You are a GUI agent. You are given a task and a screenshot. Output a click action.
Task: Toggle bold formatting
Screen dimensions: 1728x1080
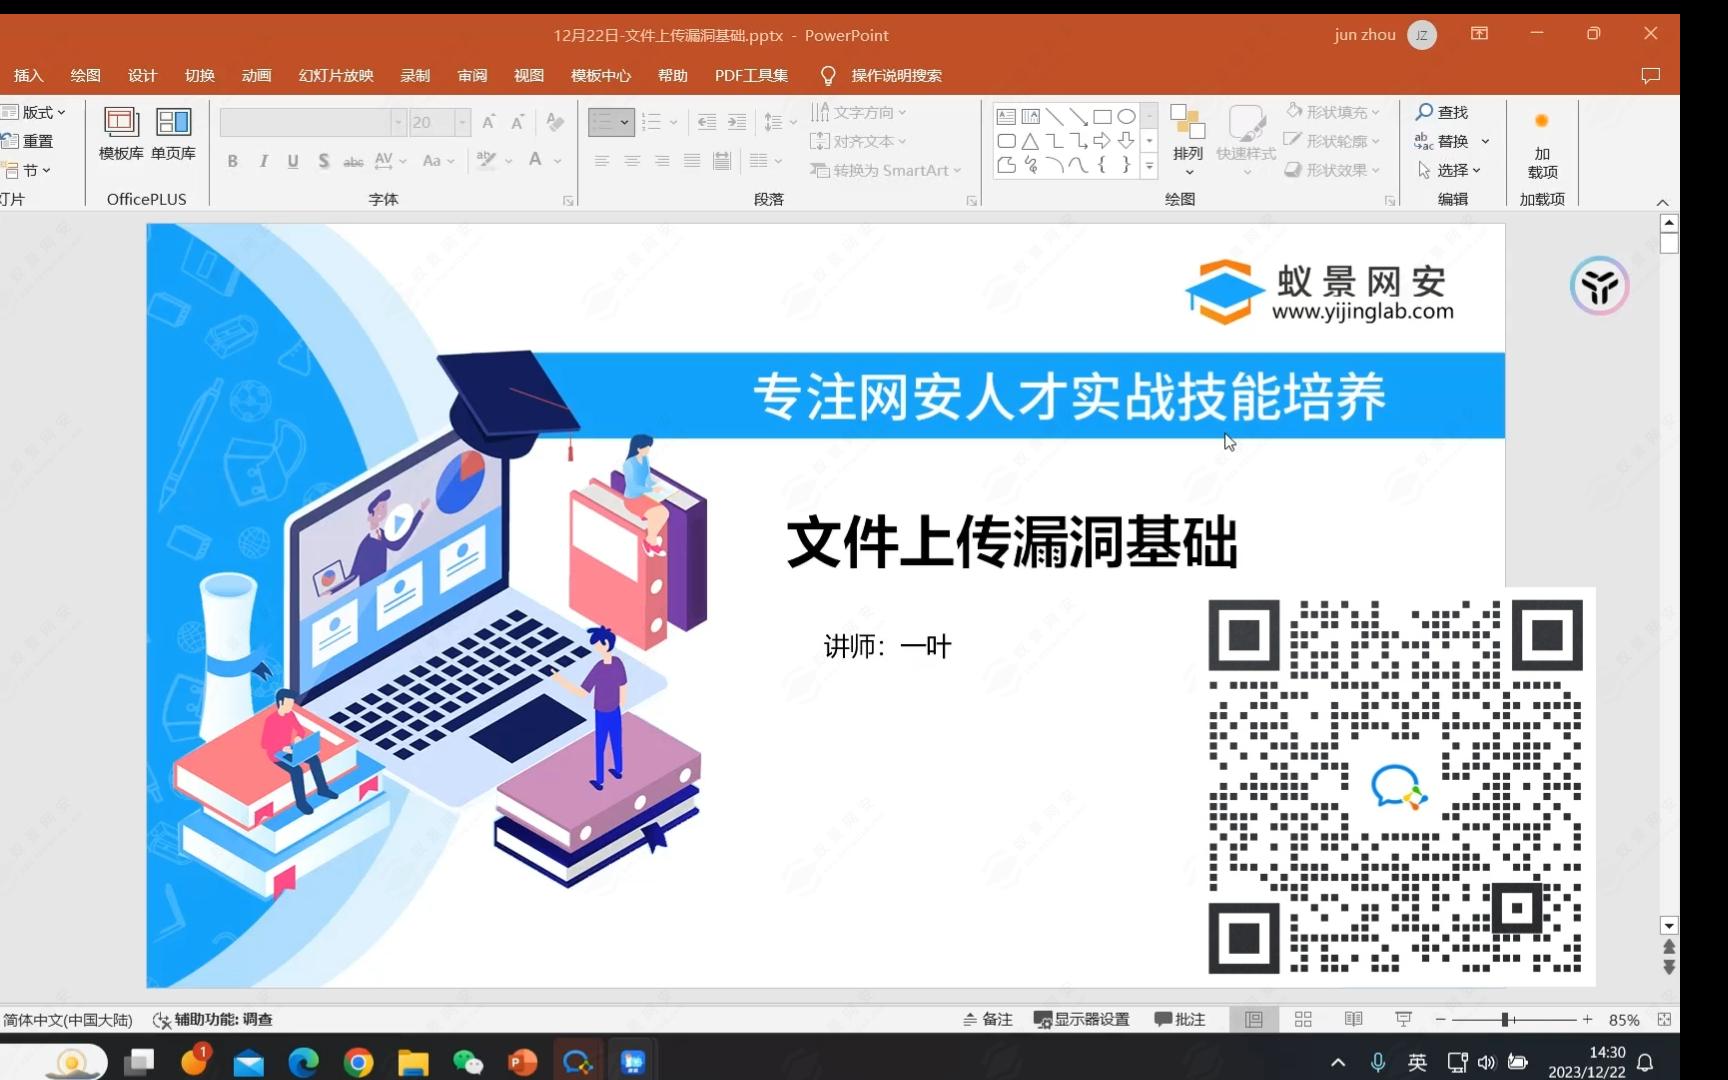point(232,161)
